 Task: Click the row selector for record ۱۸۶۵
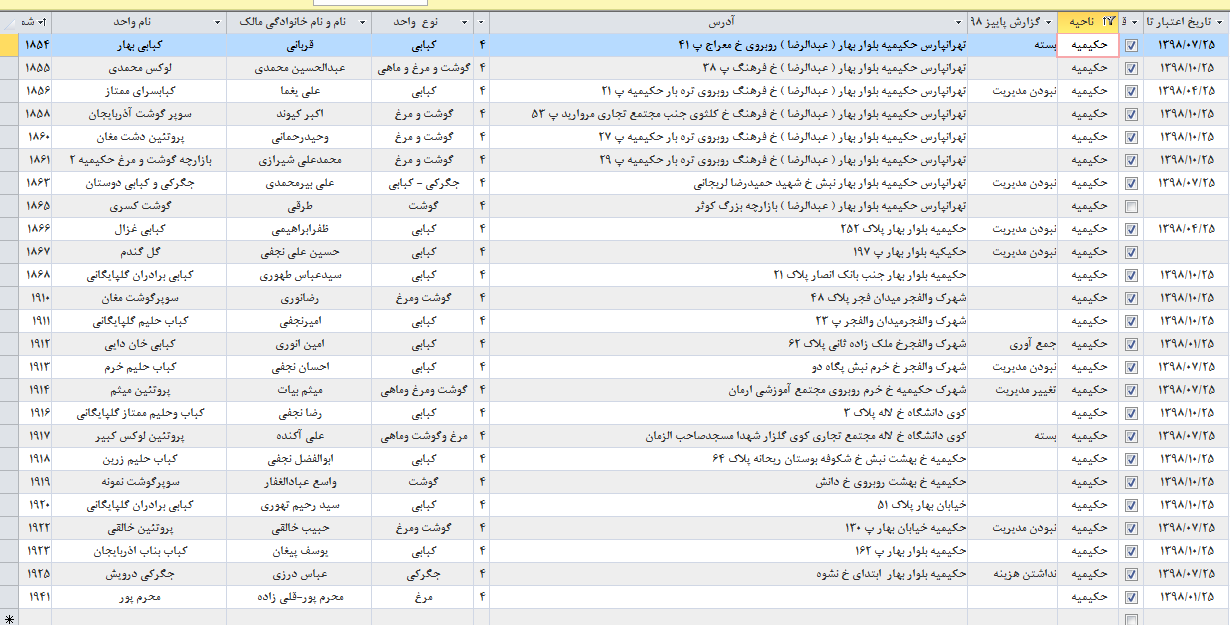(x=9, y=206)
